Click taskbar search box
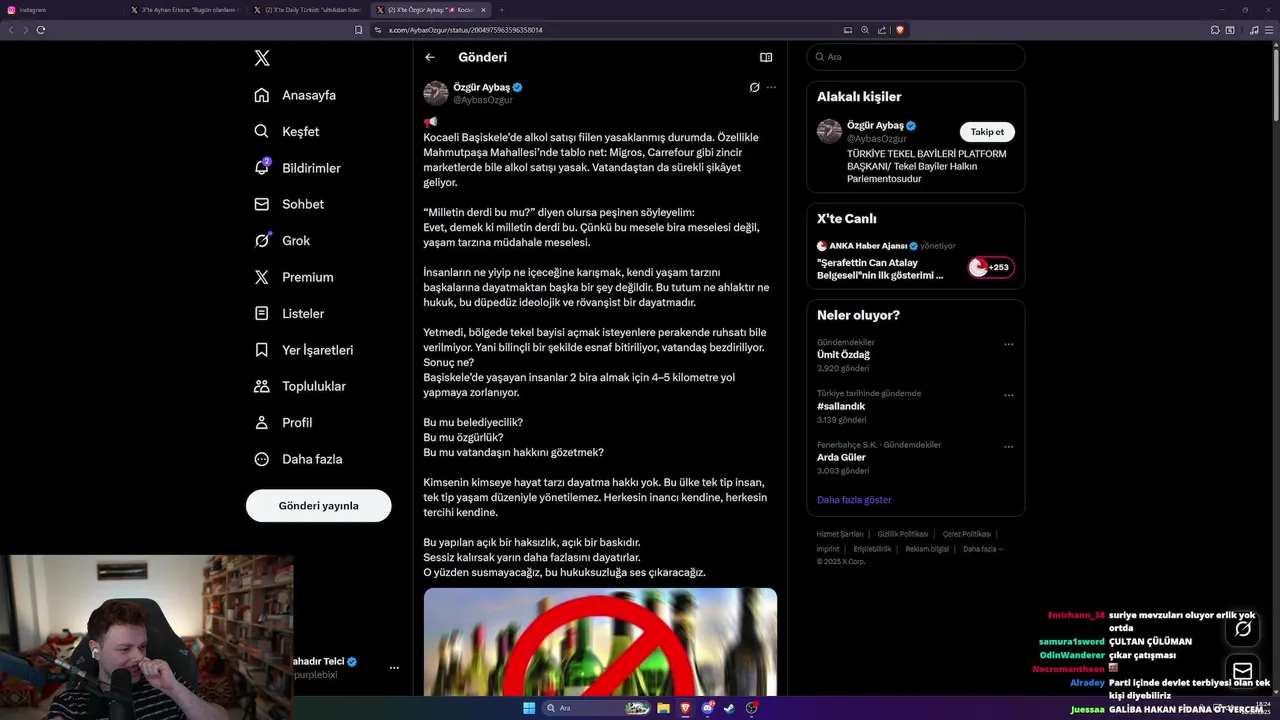Viewport: 1280px width, 720px height. pyautogui.click(x=597, y=708)
